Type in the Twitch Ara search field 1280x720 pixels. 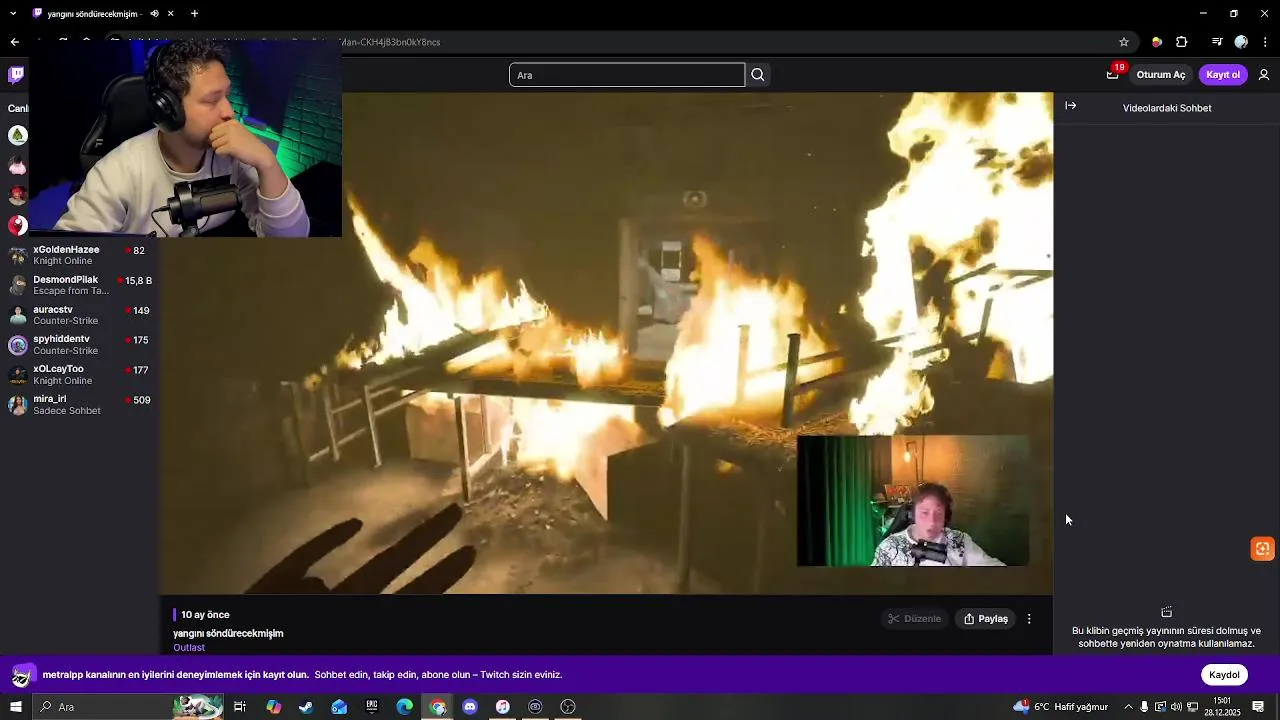627,75
